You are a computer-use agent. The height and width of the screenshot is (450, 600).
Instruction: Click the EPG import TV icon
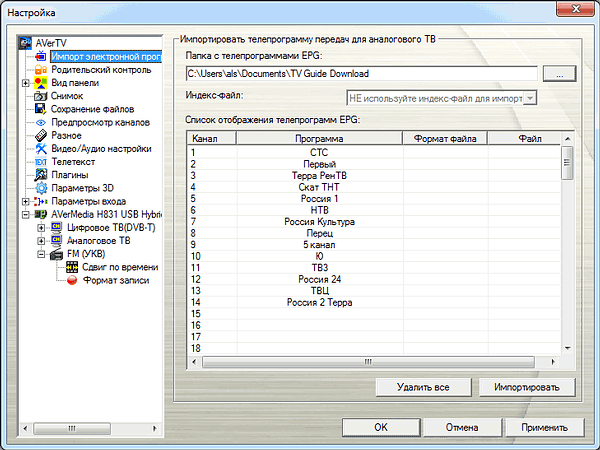tap(41, 57)
